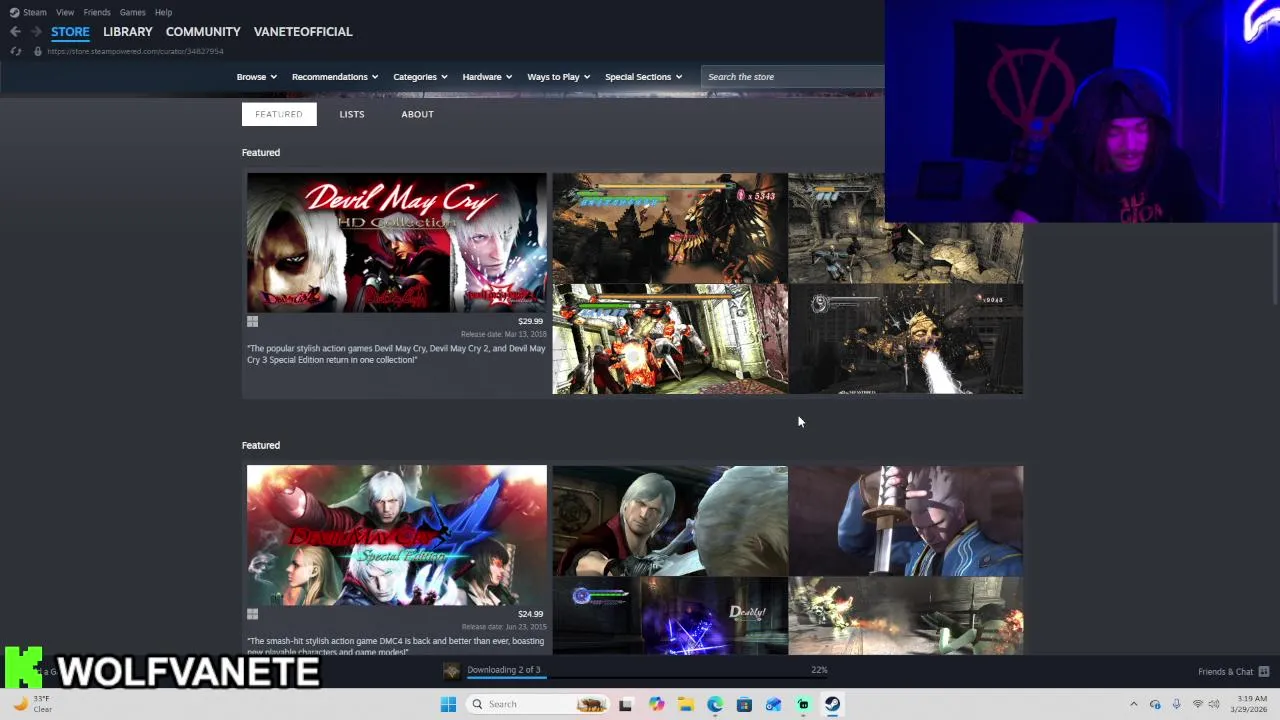
Task: View the fiery battle screenshot
Action: (905, 616)
